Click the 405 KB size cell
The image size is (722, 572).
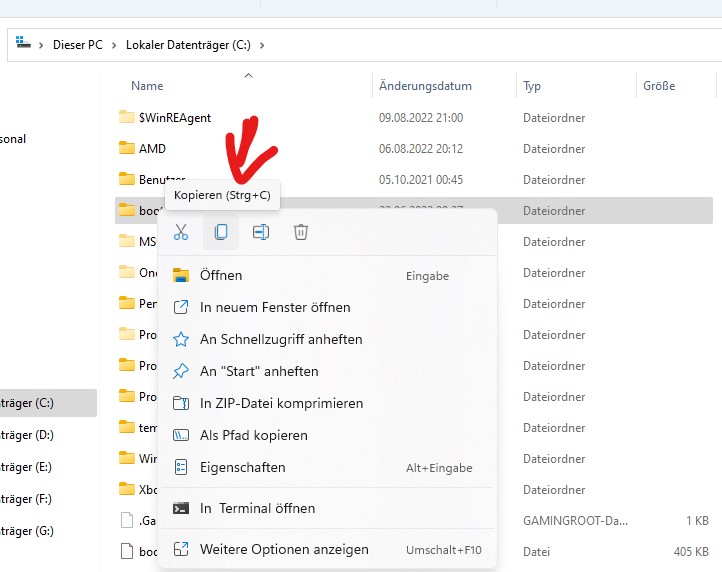[x=691, y=552]
